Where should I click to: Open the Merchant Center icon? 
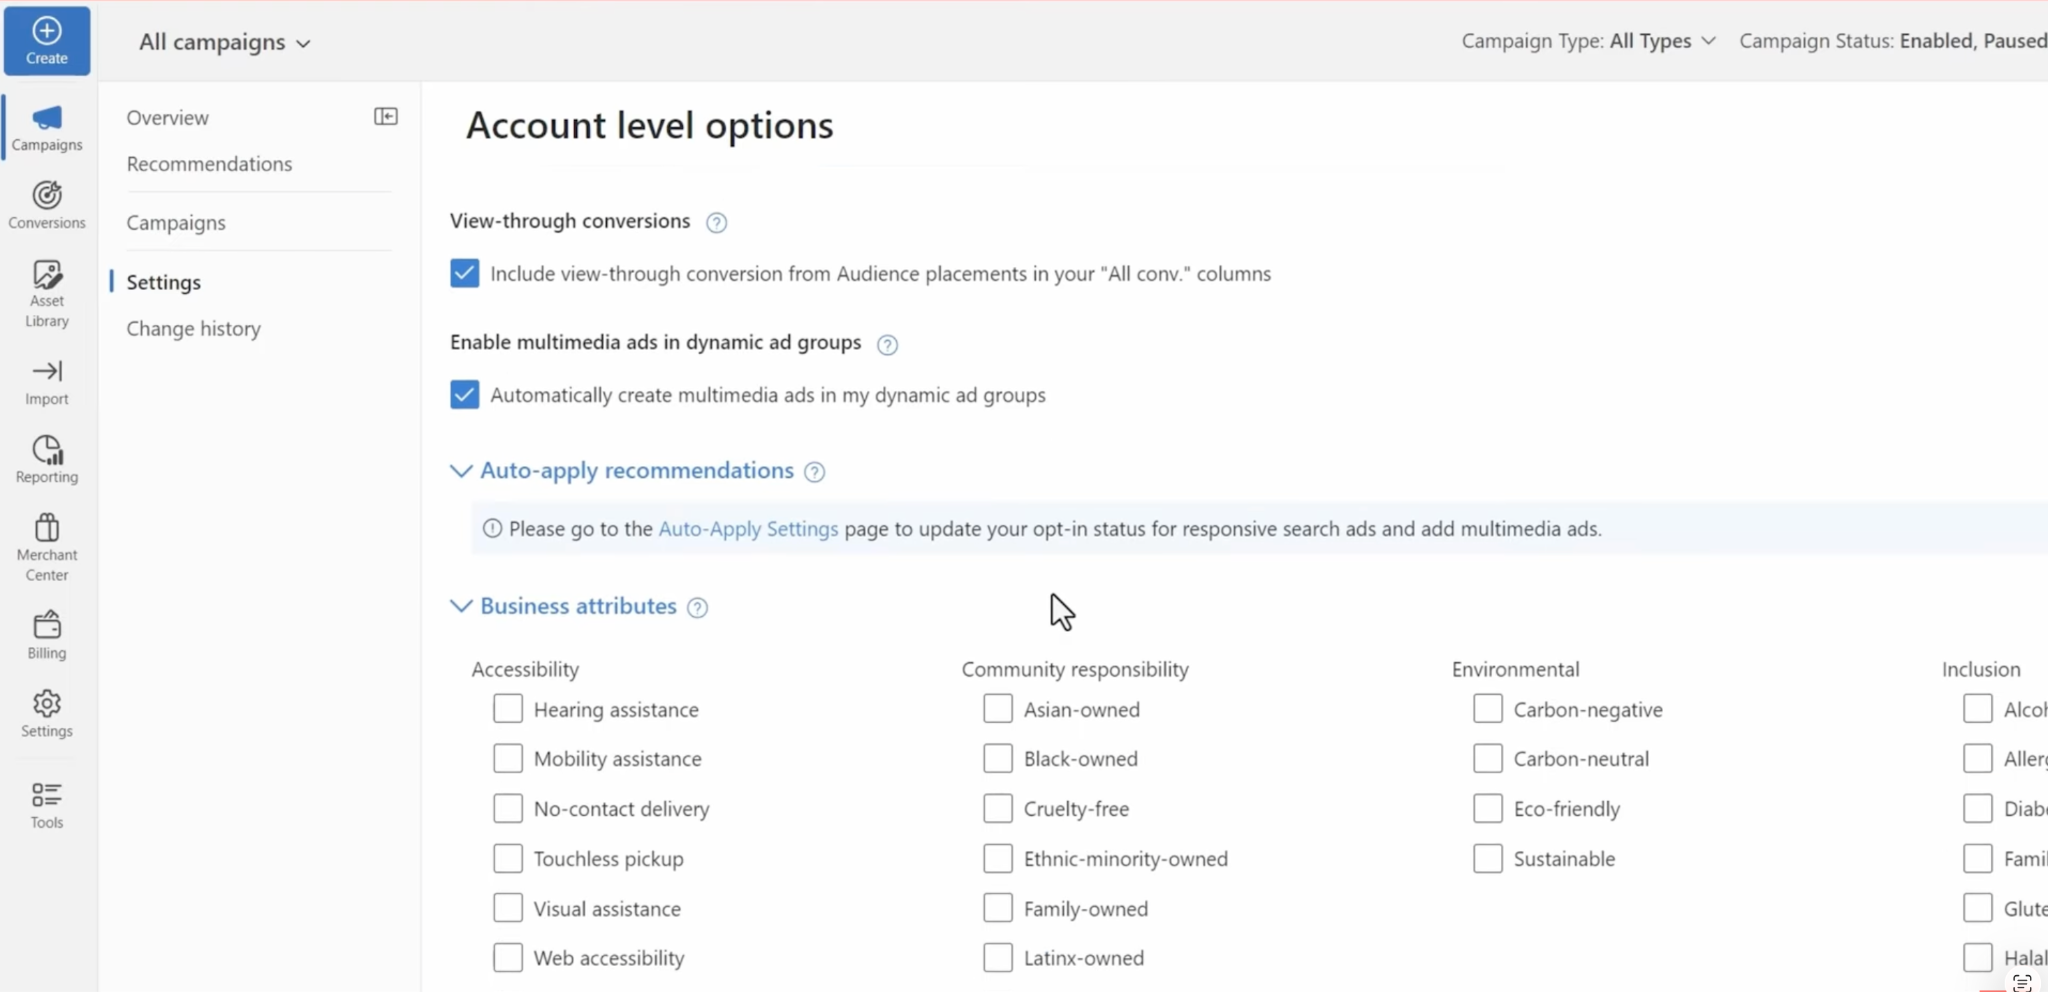tap(47, 546)
